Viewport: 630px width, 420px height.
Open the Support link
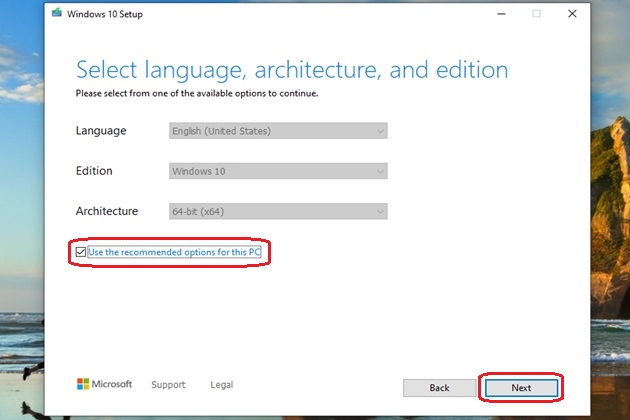(168, 384)
